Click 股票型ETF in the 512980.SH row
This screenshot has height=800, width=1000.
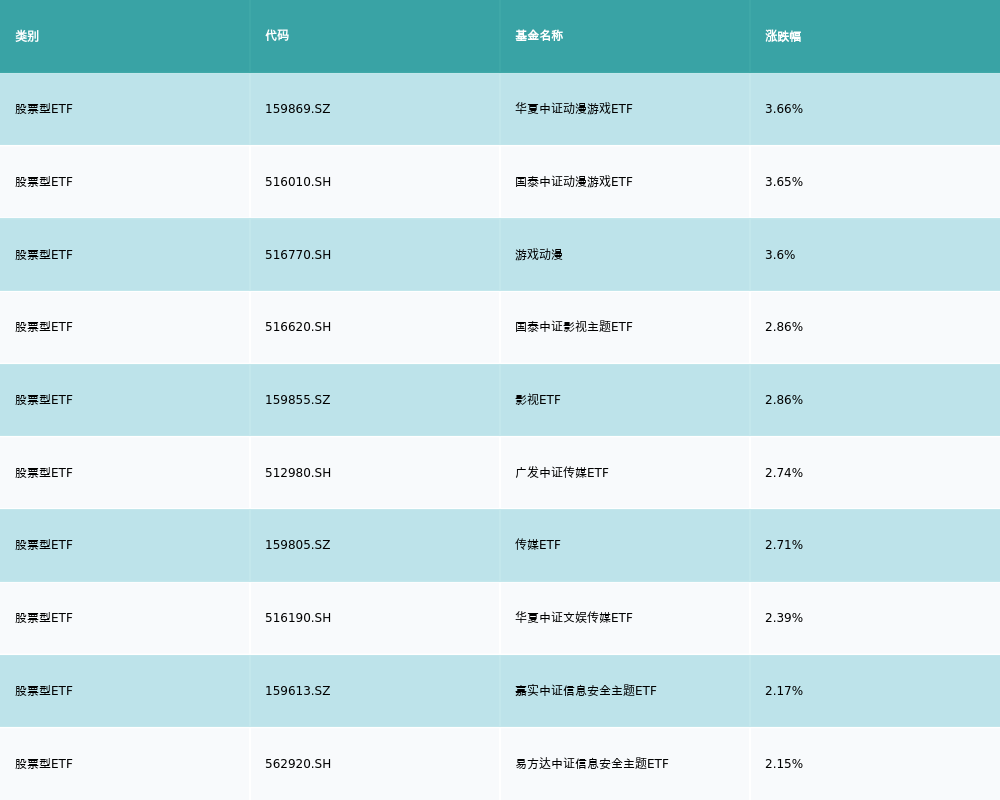[x=44, y=473]
